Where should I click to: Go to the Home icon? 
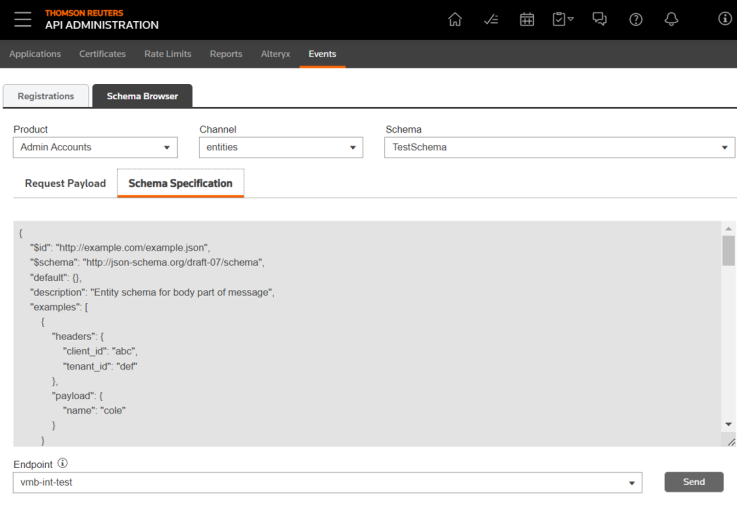point(455,19)
